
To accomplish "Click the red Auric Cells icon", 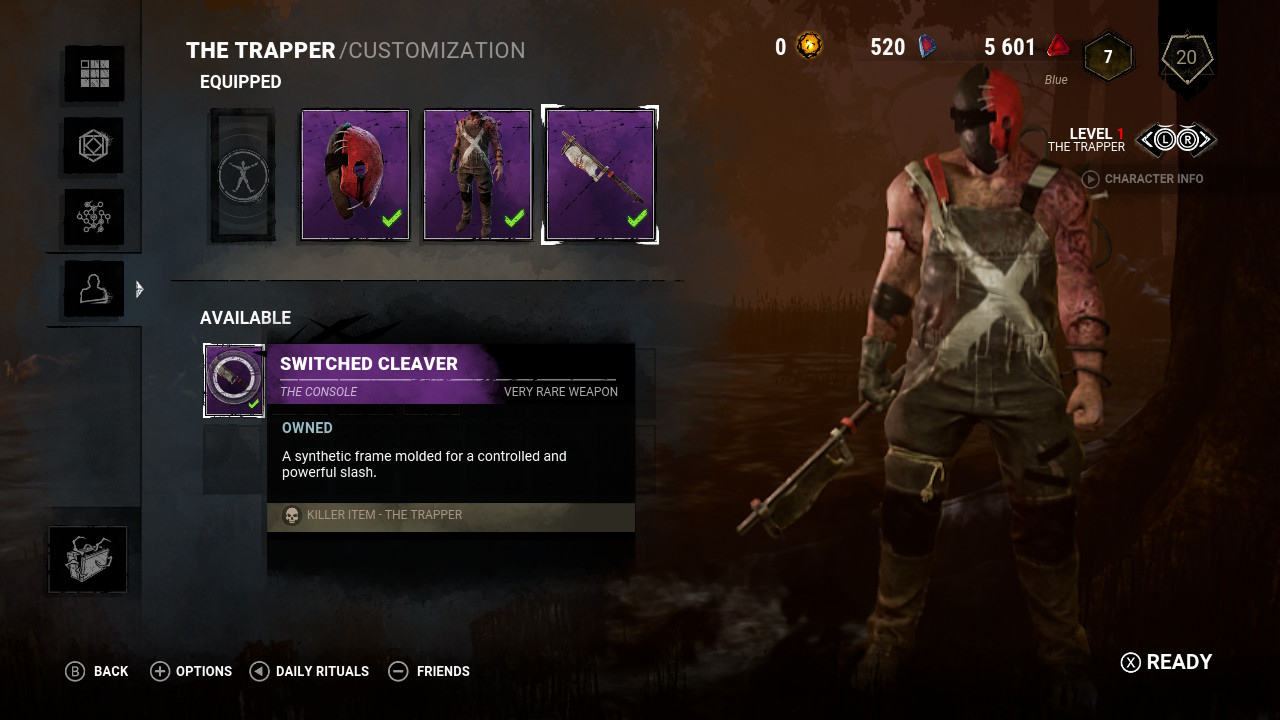I will (x=1058, y=46).
